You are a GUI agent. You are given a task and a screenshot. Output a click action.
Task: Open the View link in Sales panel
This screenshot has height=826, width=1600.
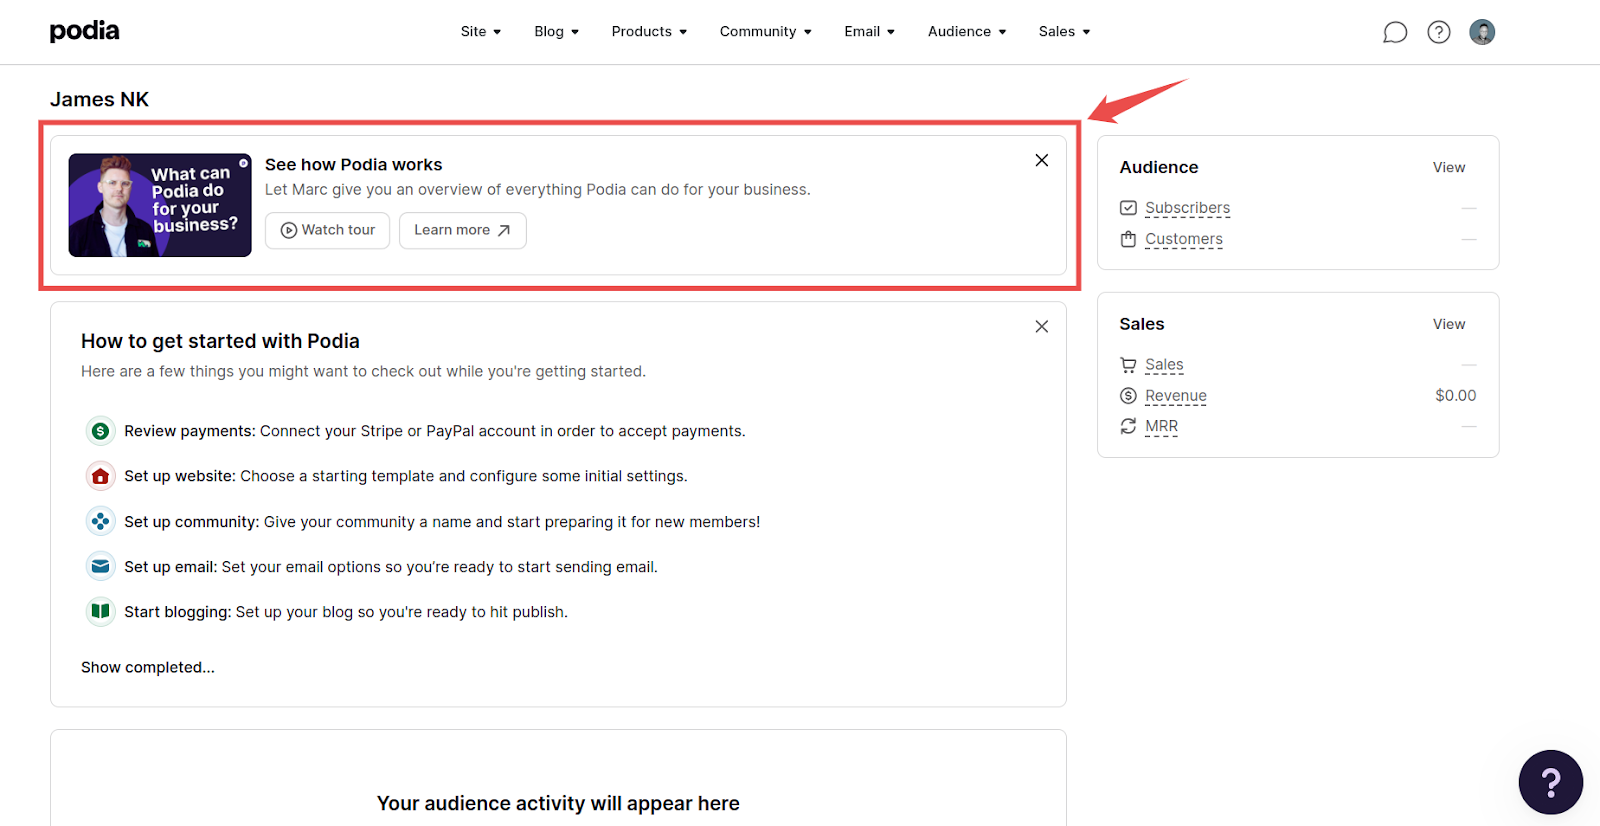coord(1449,324)
